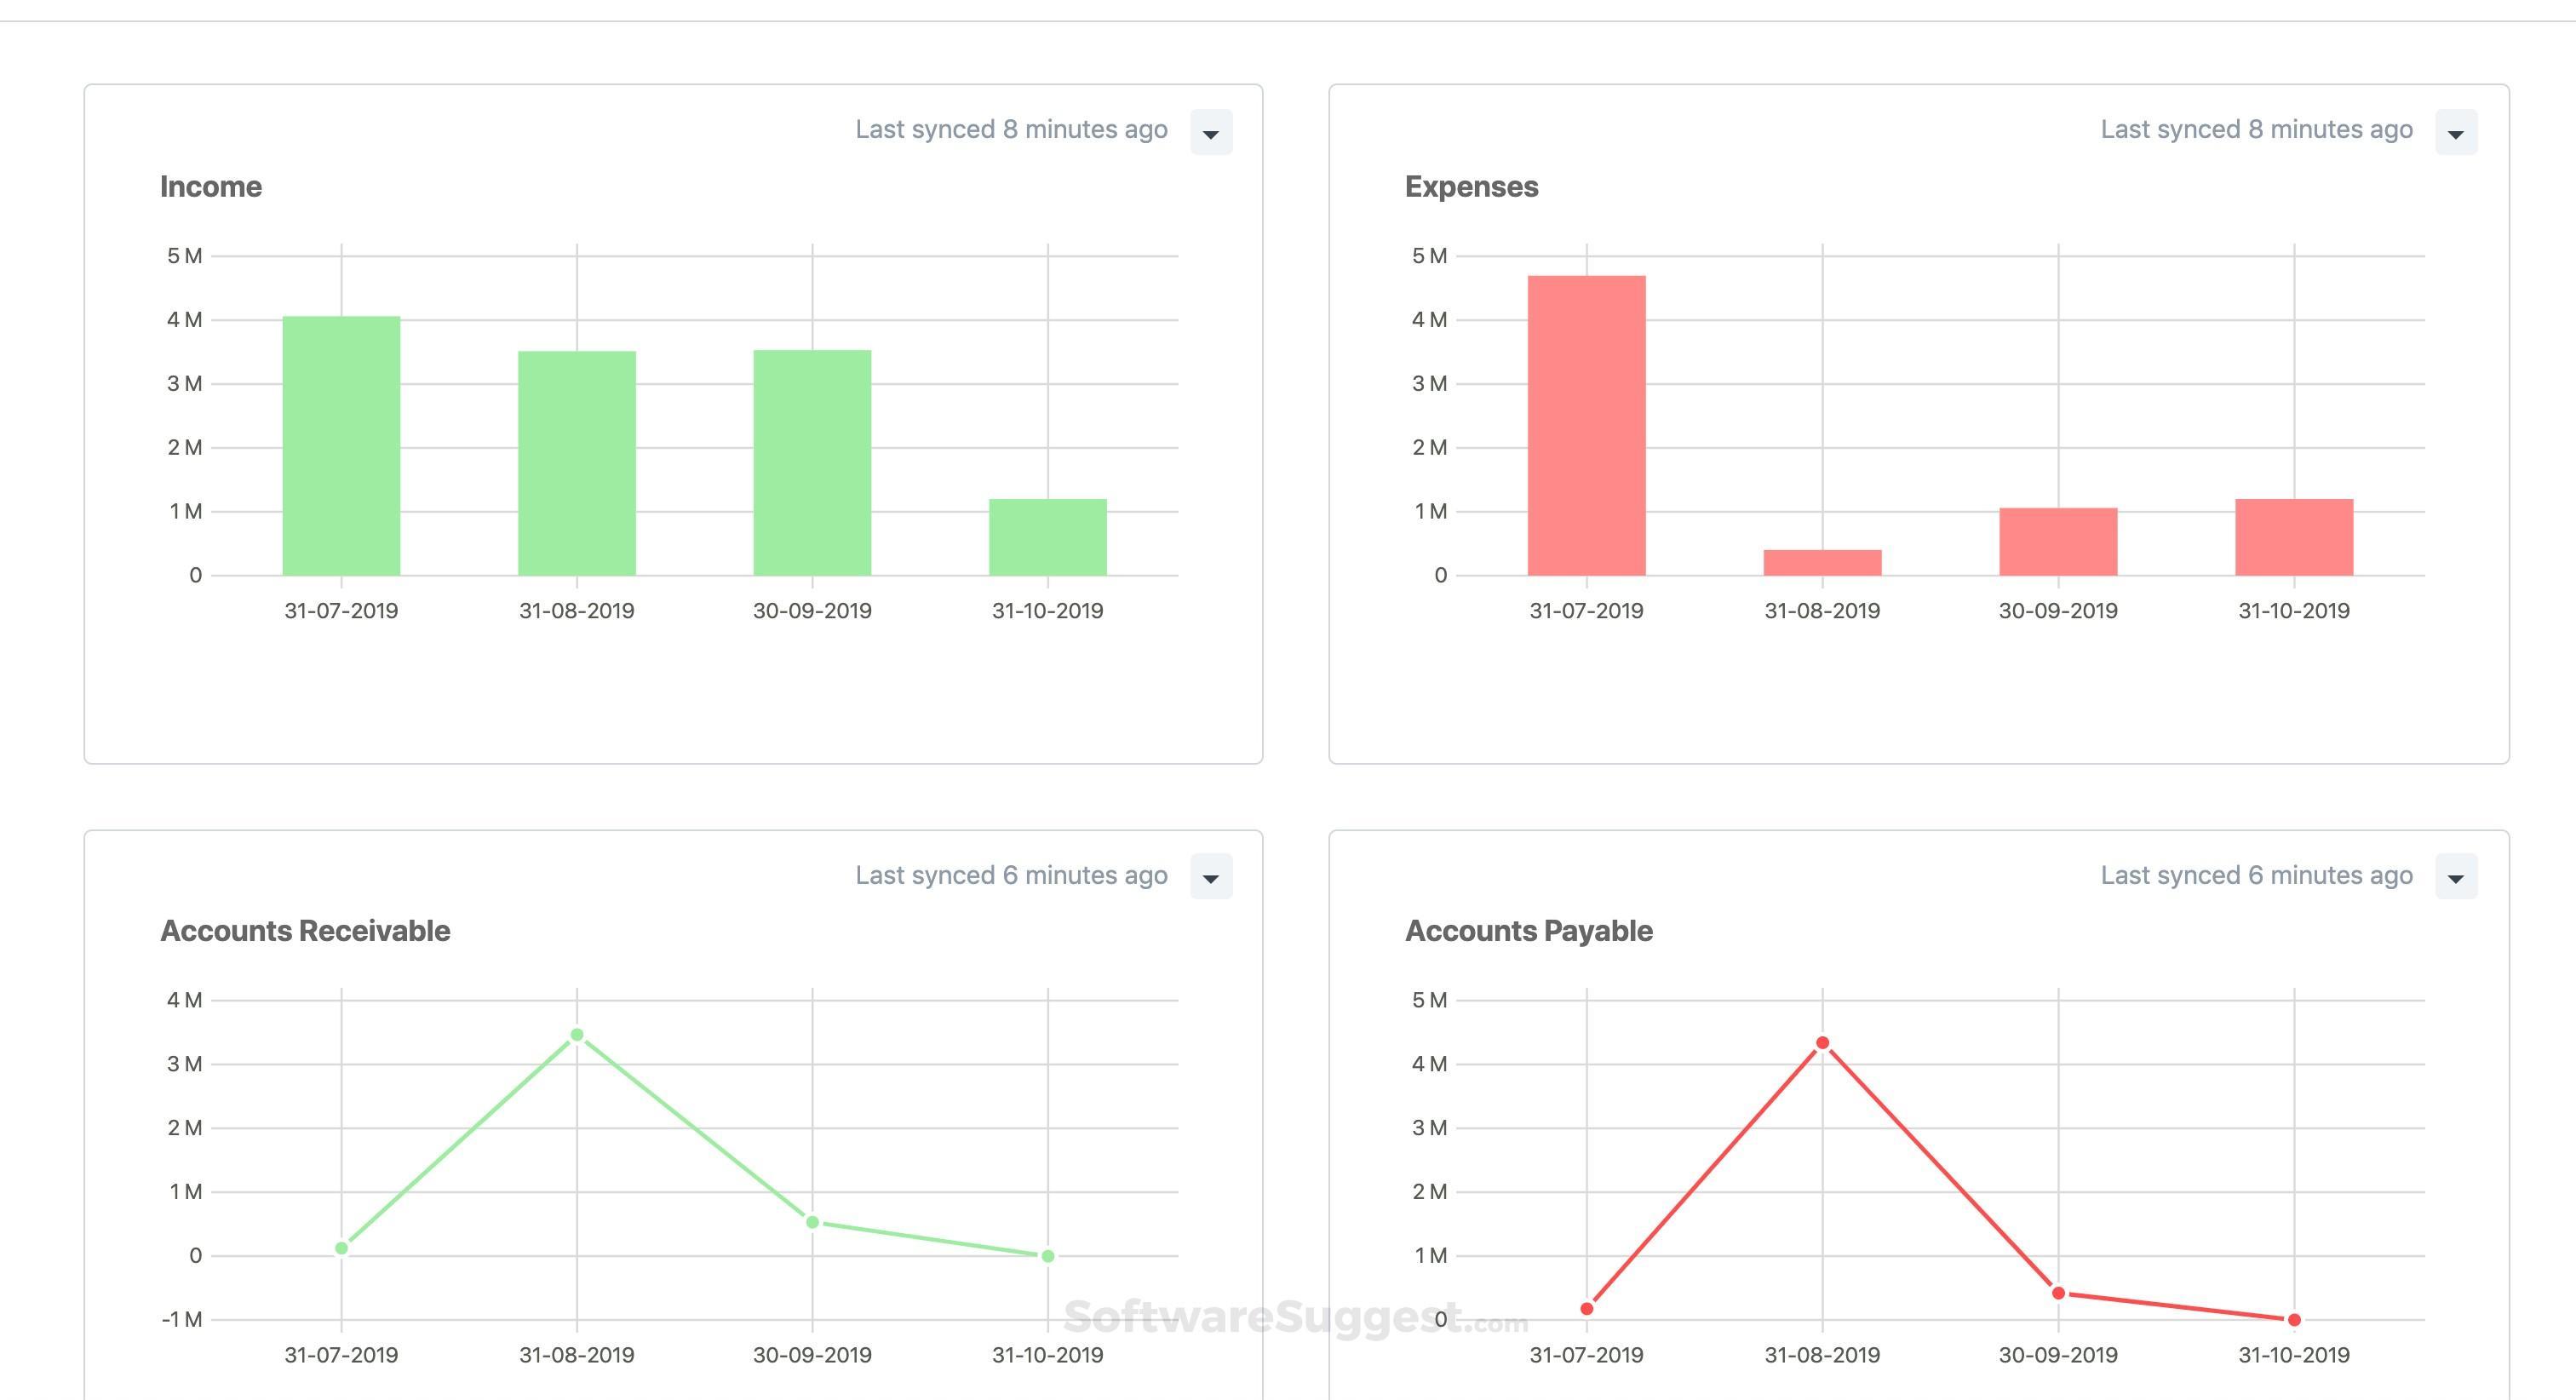The width and height of the screenshot is (2576, 1400).
Task: Select Accounts Payable point at 31-07-2019
Action: (x=1587, y=1309)
